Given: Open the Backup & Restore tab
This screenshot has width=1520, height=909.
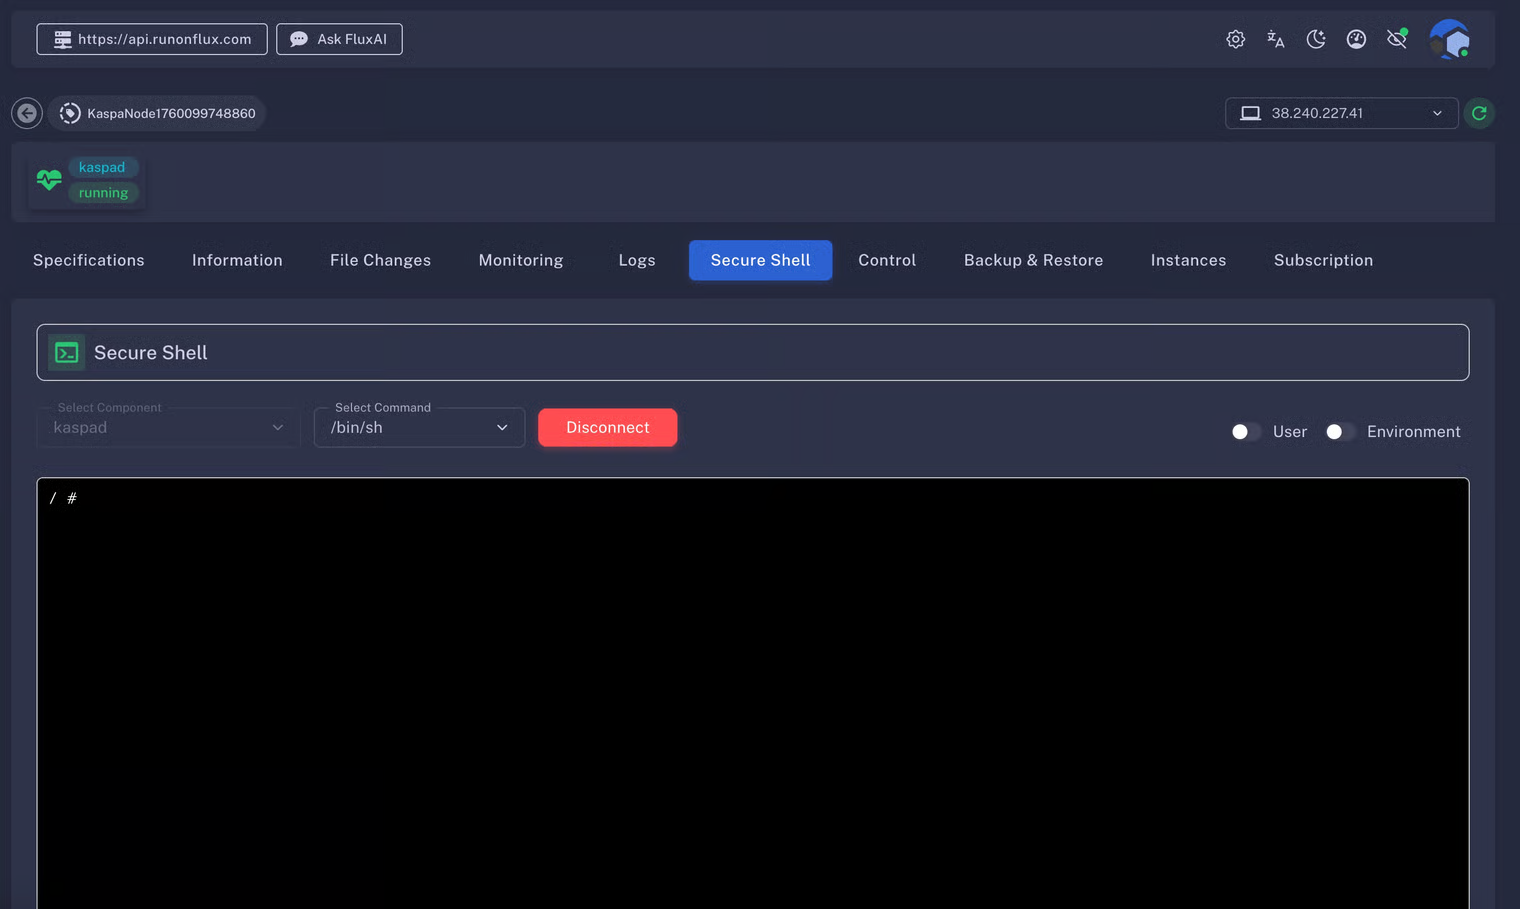Looking at the screenshot, I should click(x=1033, y=260).
